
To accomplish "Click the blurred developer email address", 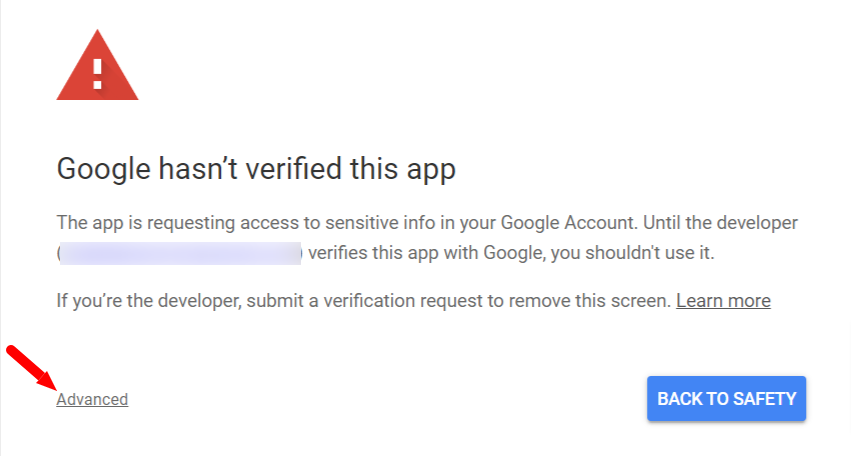I will [x=180, y=254].
